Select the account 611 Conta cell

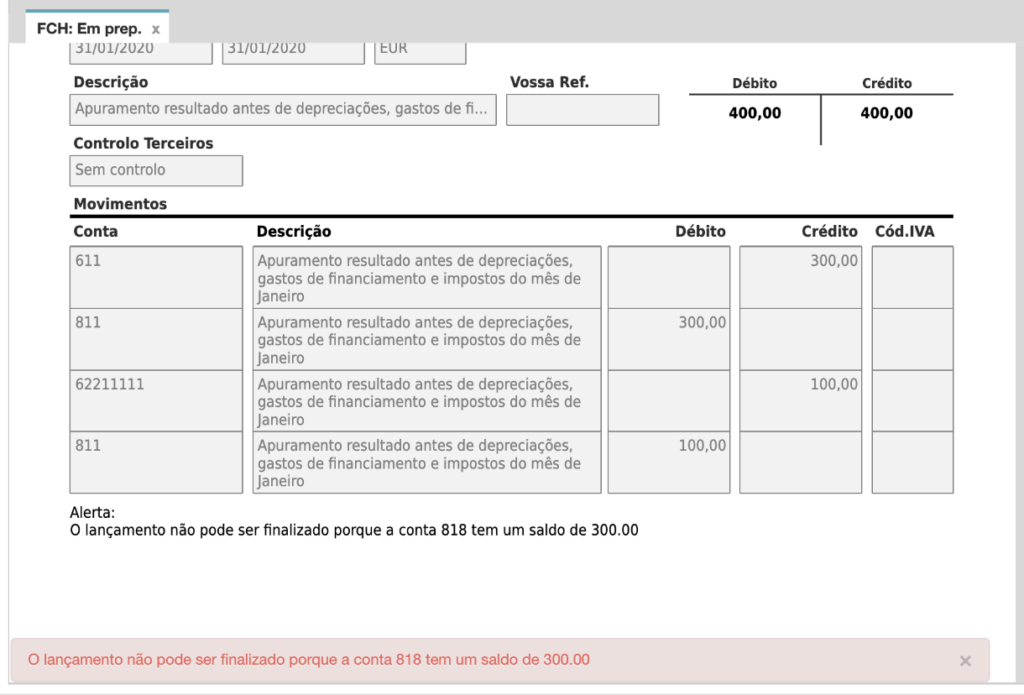point(156,277)
